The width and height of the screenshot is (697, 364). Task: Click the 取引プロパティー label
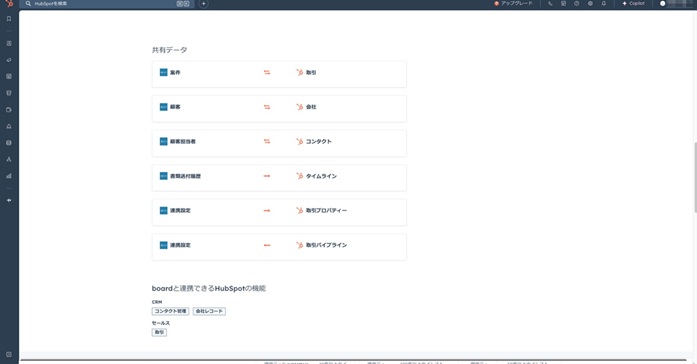tap(326, 211)
